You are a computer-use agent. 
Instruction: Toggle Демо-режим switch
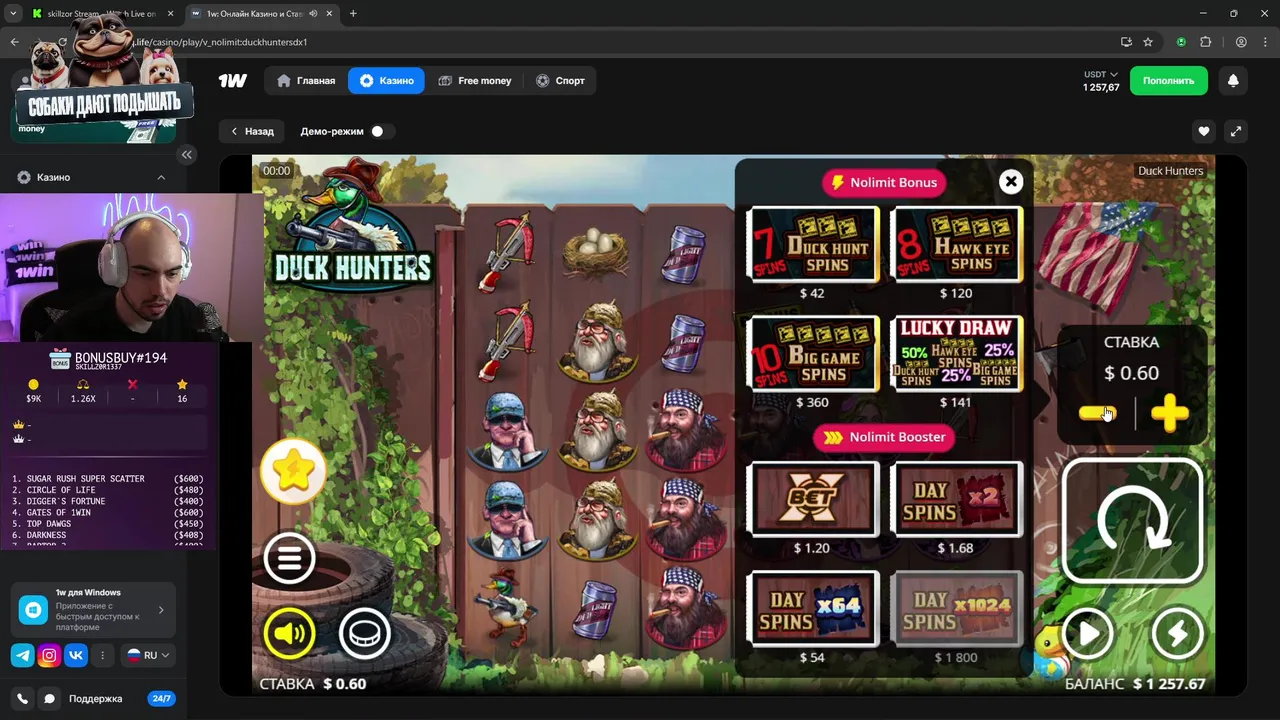click(x=381, y=131)
